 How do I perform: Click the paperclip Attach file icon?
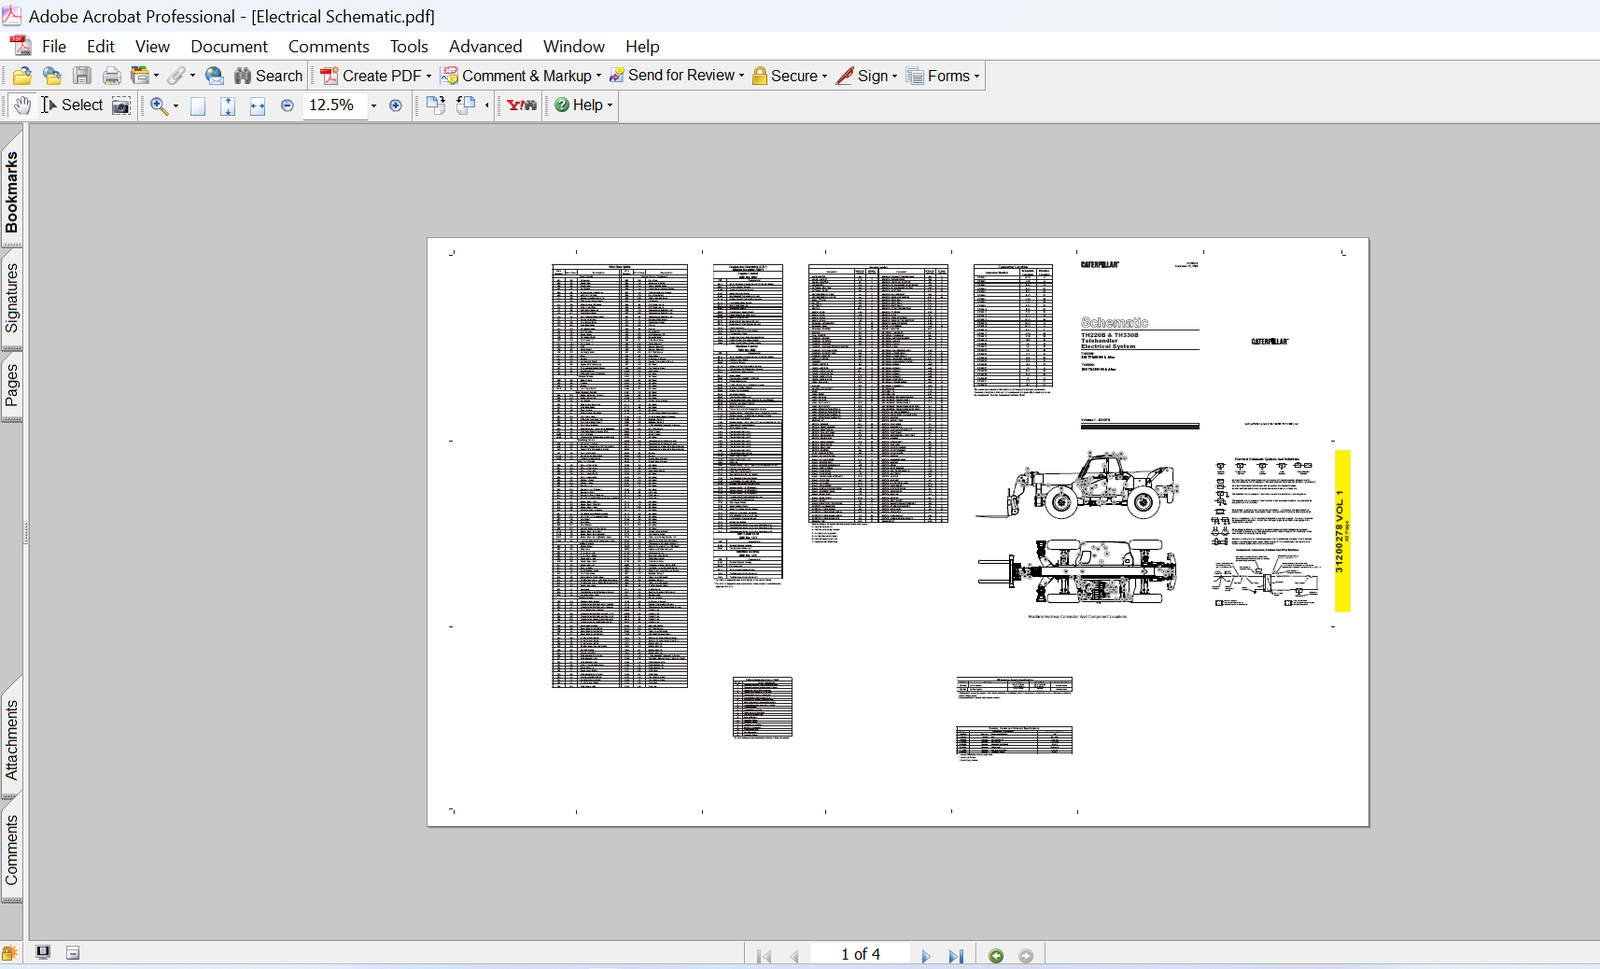pyautogui.click(x=176, y=76)
